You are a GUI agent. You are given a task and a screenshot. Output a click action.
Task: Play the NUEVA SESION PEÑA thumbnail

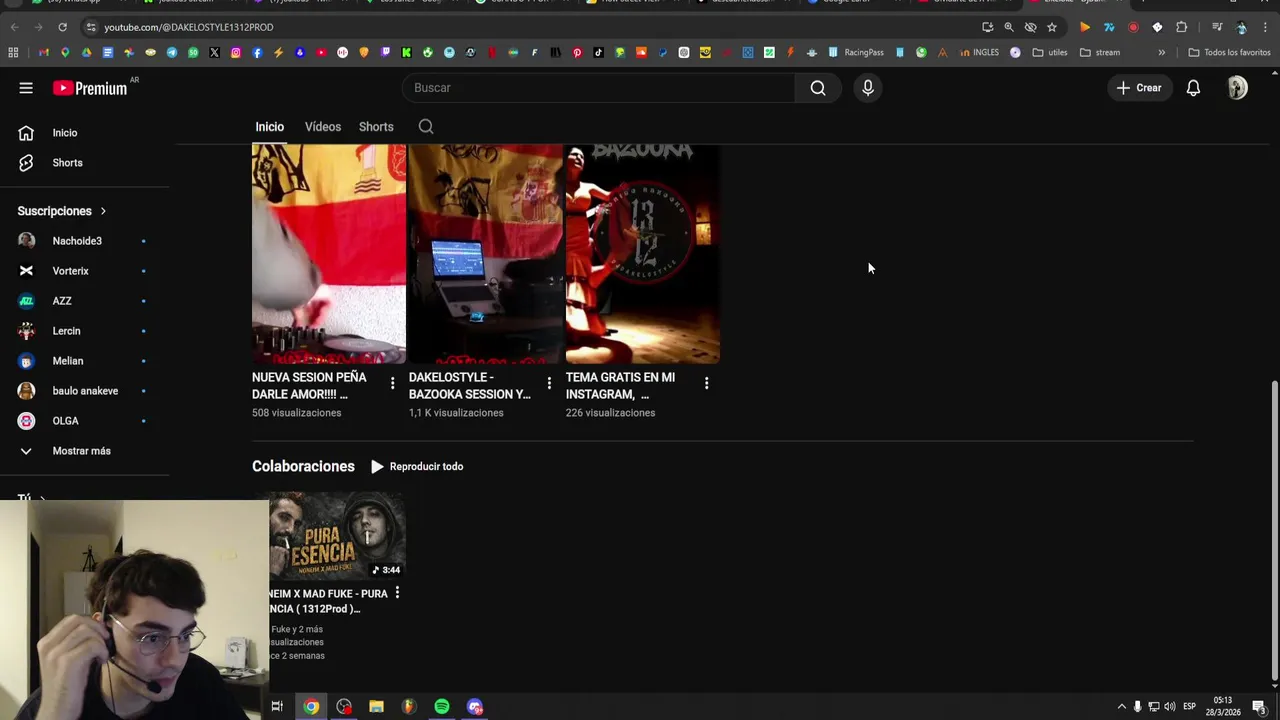(329, 254)
